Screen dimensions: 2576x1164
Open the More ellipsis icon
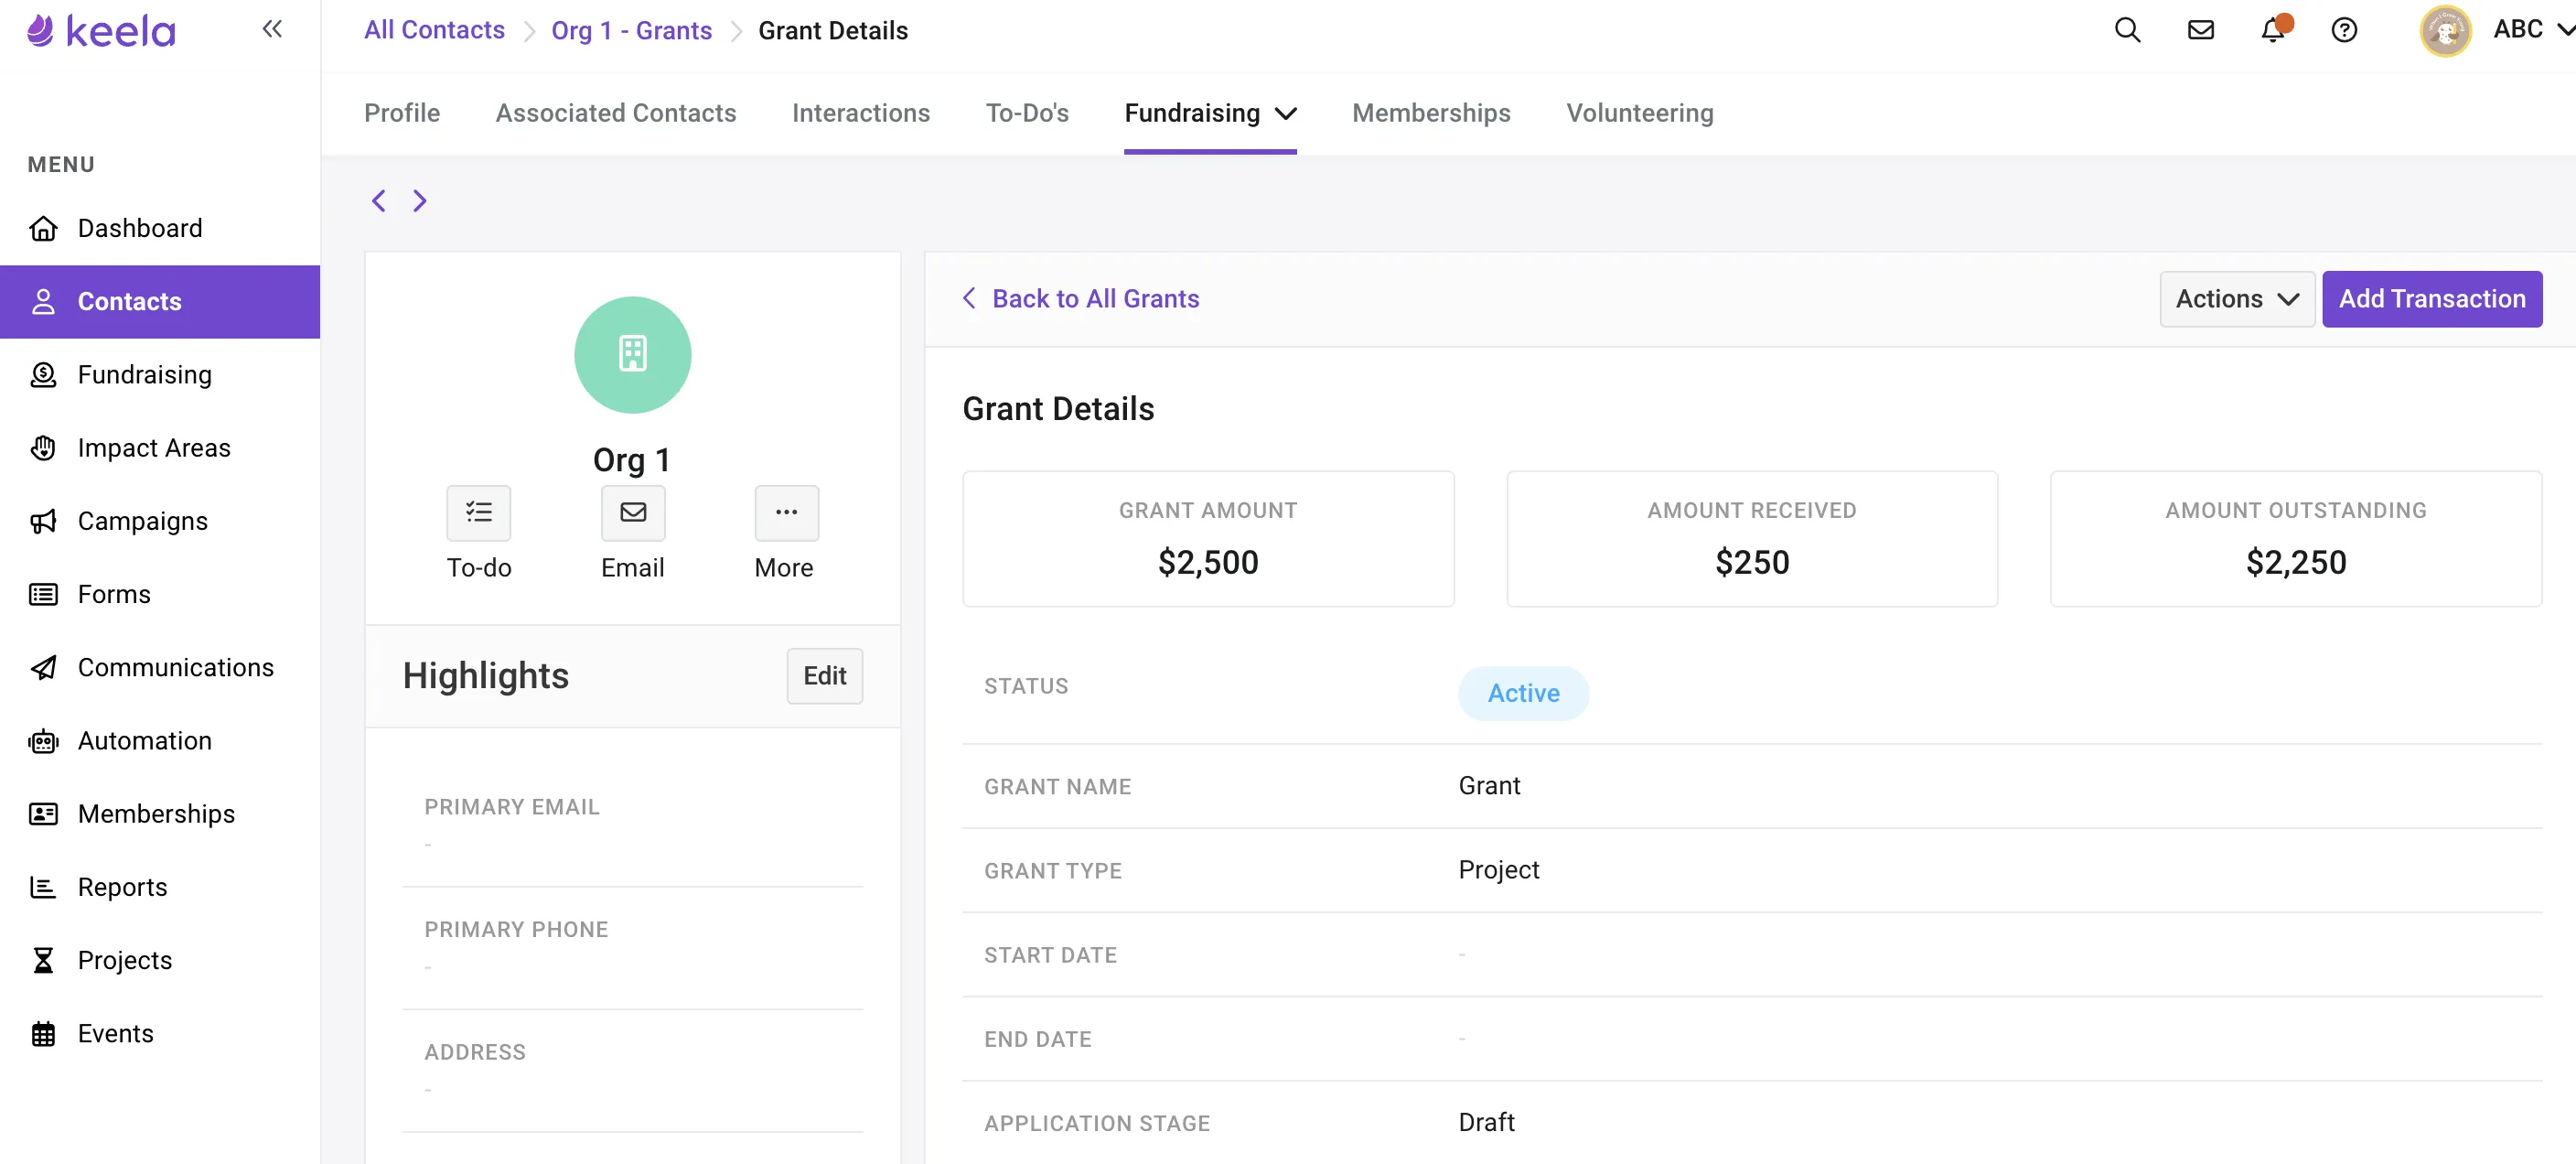coord(786,513)
